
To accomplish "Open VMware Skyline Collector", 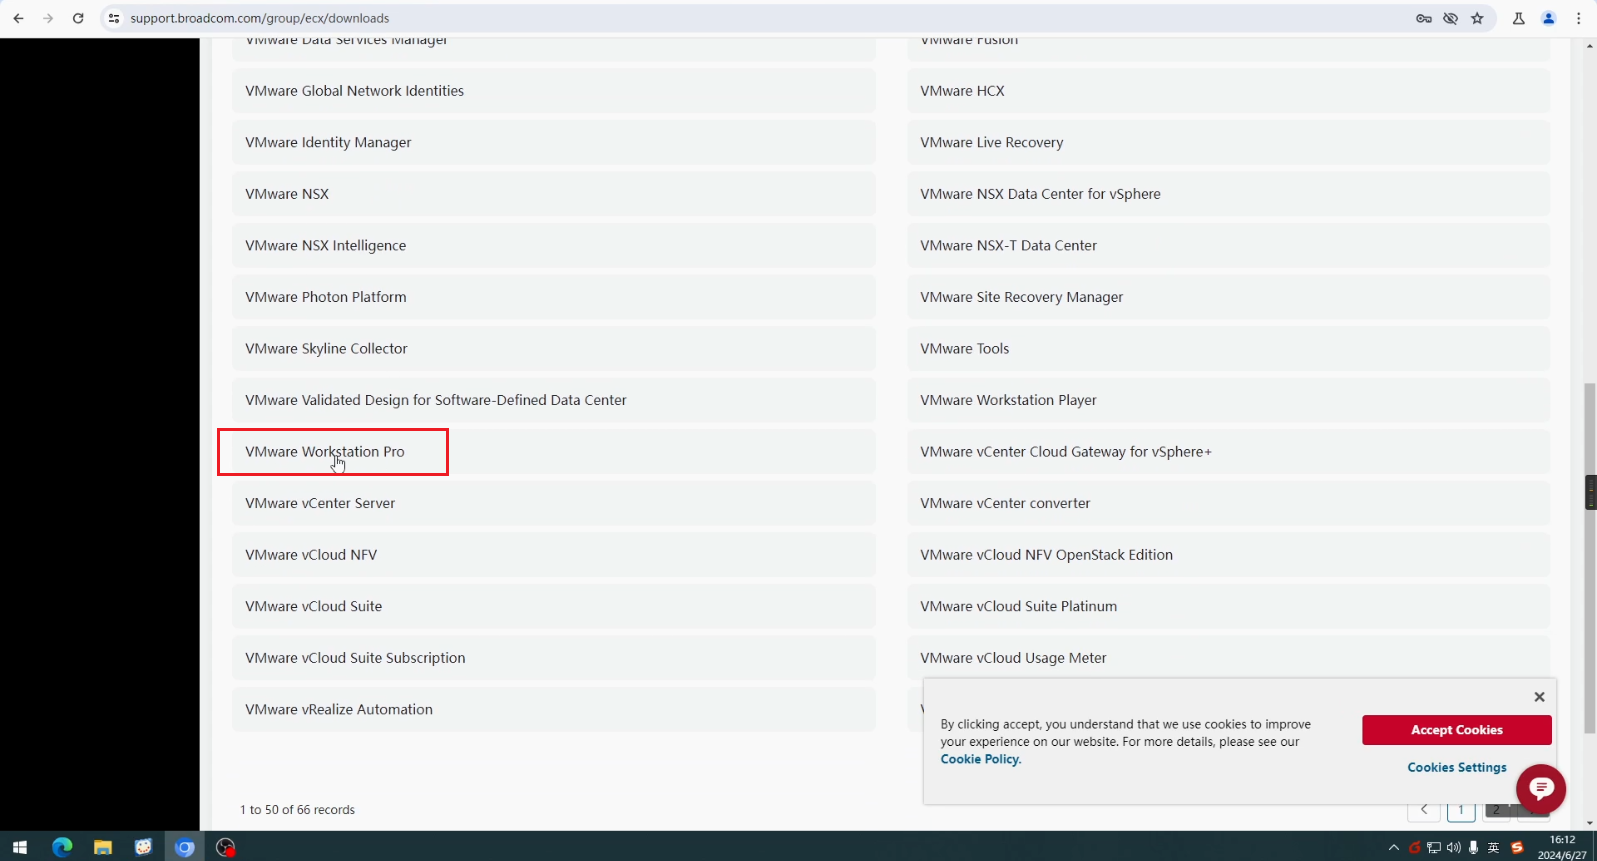I will 554,349.
